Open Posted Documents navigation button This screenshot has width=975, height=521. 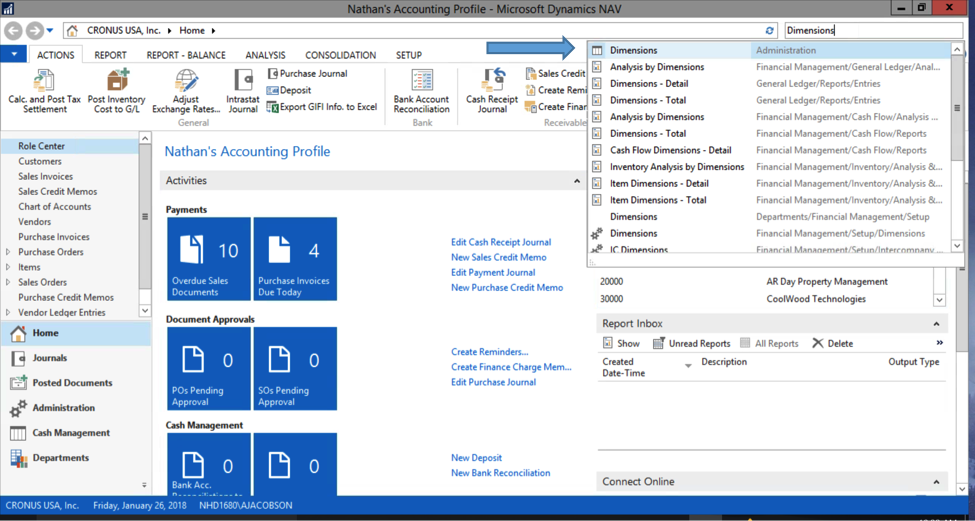point(75,383)
